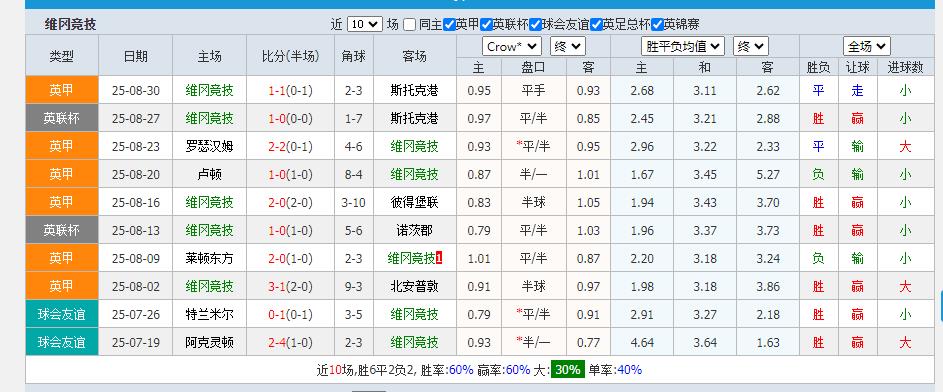Click the red card badge beside 维冈竞技 on 25-08-09
This screenshot has height=392, width=943.
(440, 259)
